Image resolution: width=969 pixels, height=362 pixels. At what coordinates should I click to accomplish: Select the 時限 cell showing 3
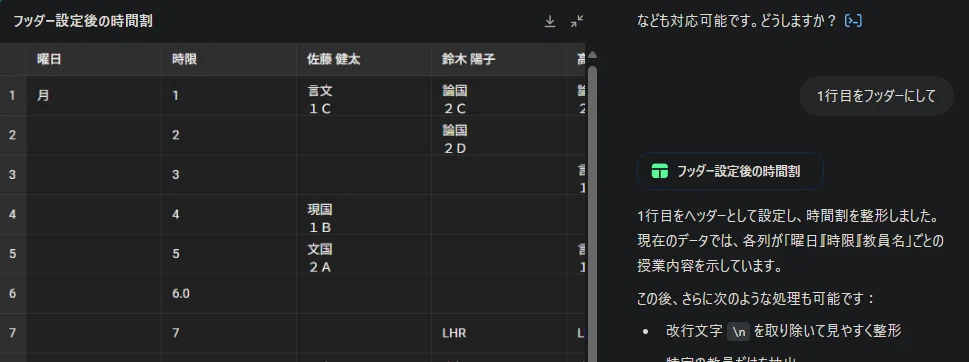pyautogui.click(x=229, y=175)
